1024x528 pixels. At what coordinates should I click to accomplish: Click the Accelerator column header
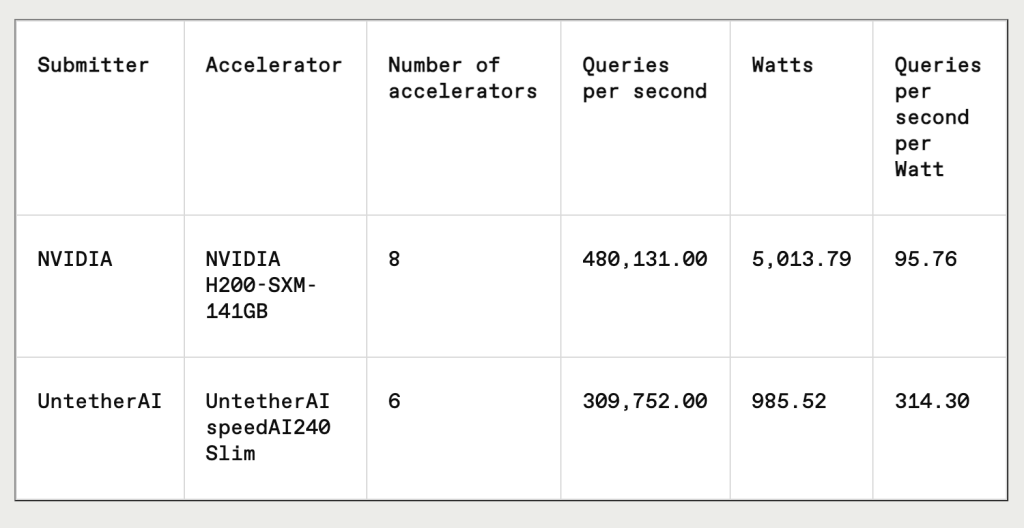(274, 65)
